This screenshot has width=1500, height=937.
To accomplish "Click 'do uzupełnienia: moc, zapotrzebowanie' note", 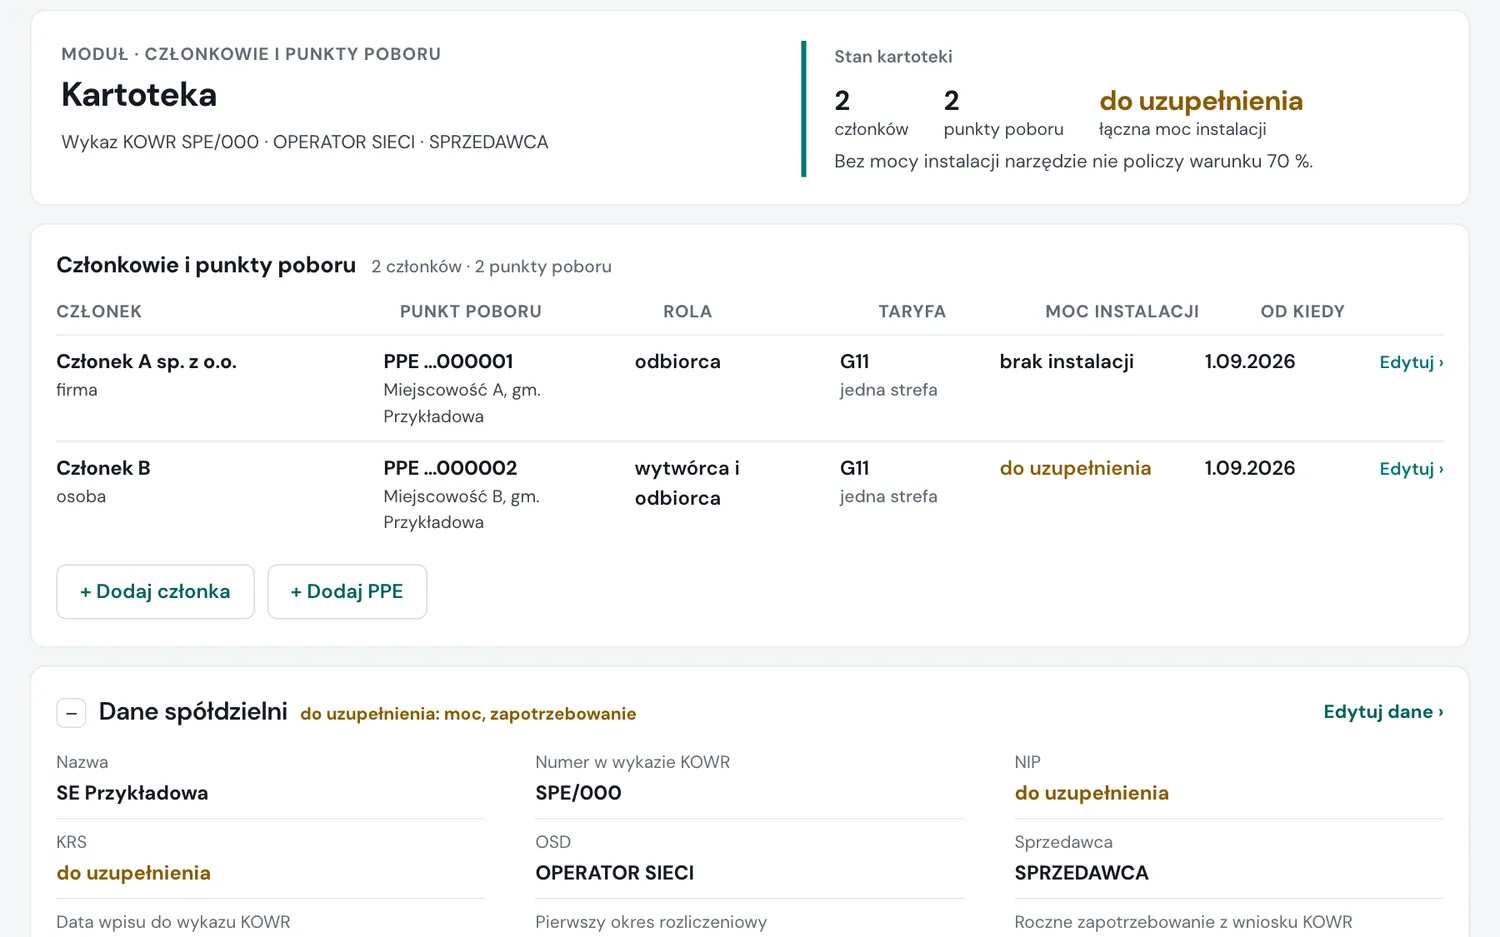I will 468,714.
